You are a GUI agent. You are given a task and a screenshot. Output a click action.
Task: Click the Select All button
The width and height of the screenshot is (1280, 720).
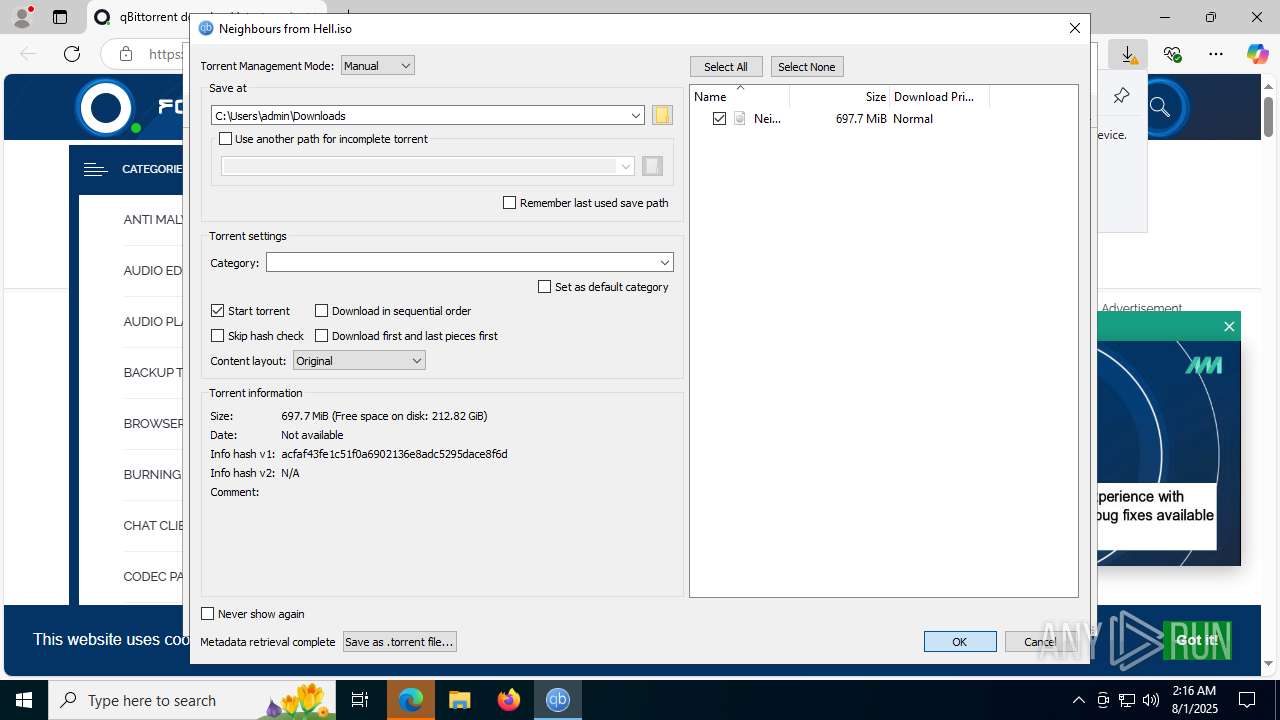(726, 66)
